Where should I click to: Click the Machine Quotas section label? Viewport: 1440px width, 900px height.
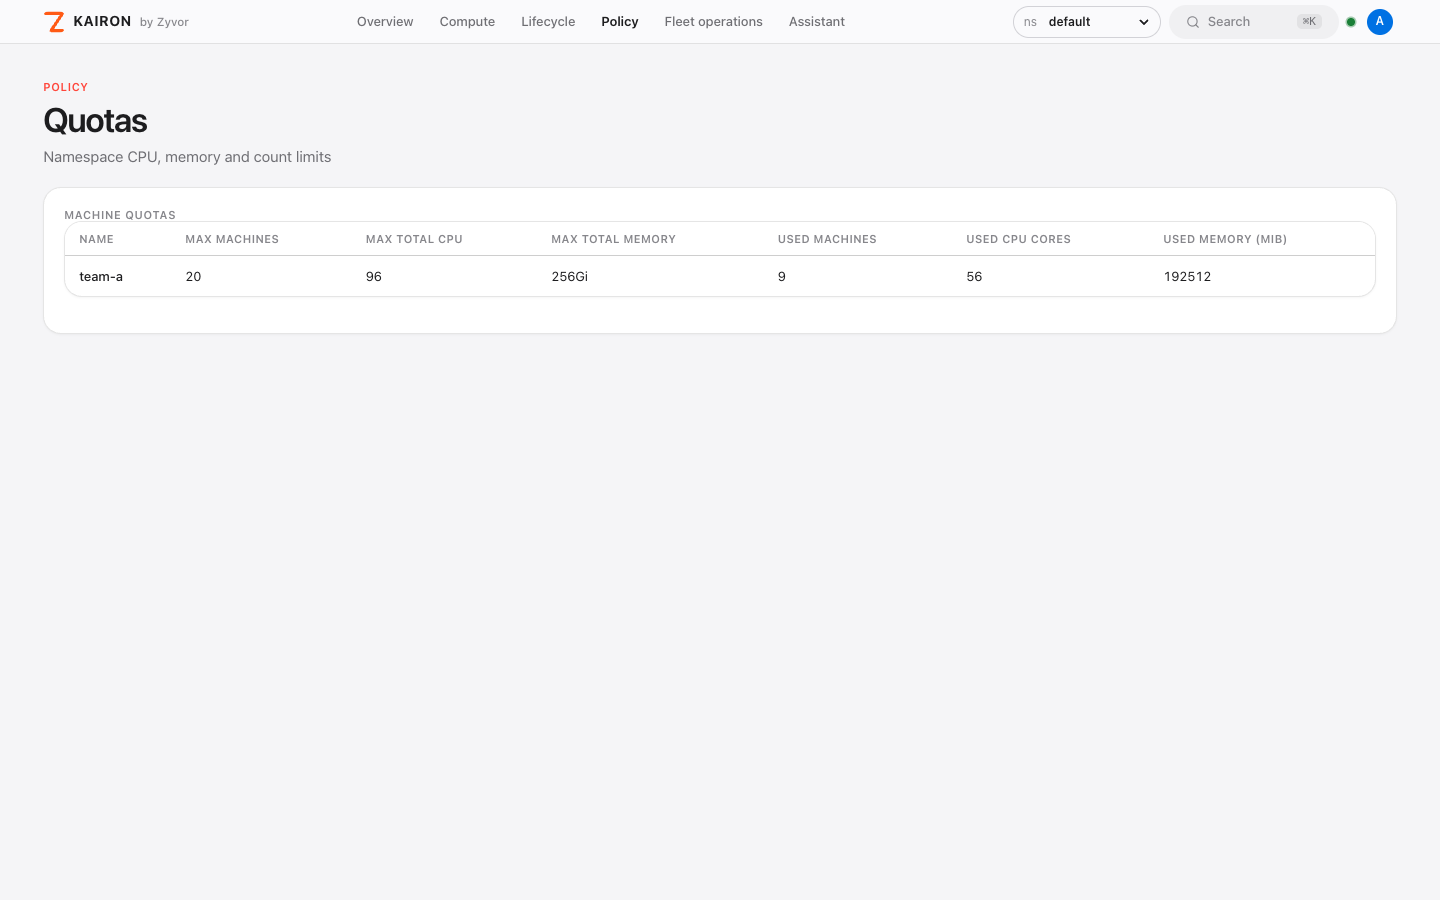pos(120,215)
